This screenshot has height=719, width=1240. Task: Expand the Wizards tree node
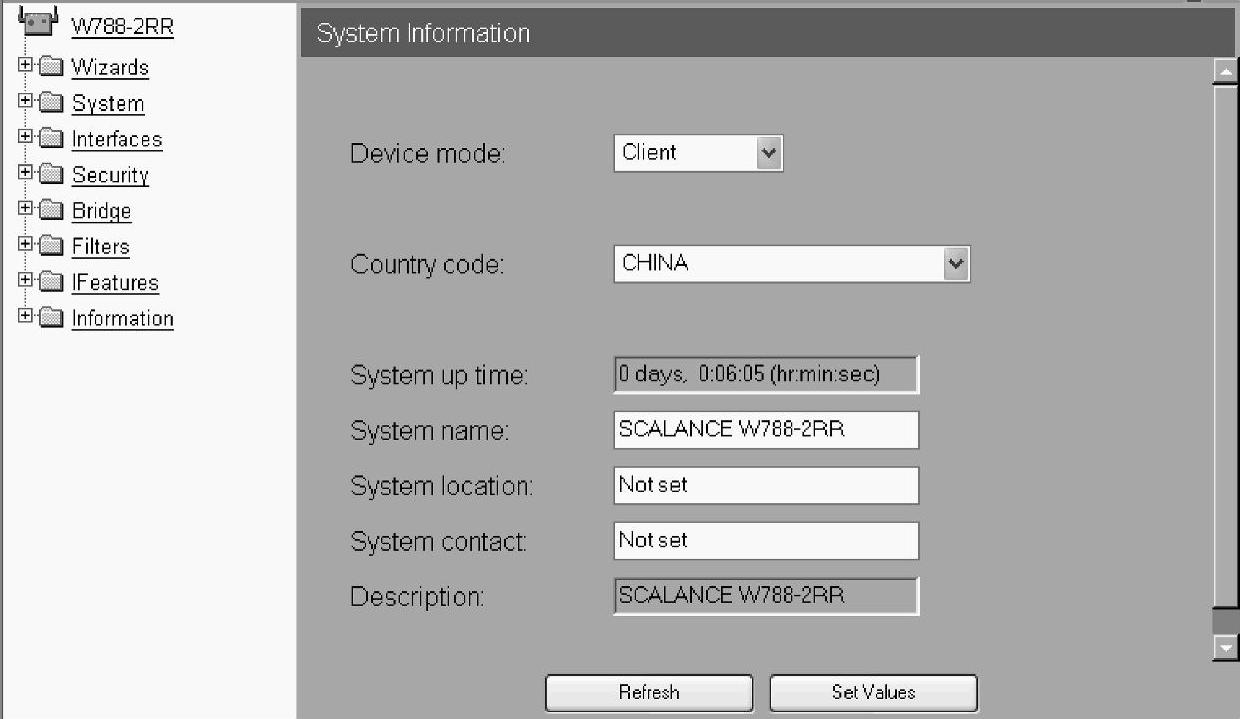[25, 67]
